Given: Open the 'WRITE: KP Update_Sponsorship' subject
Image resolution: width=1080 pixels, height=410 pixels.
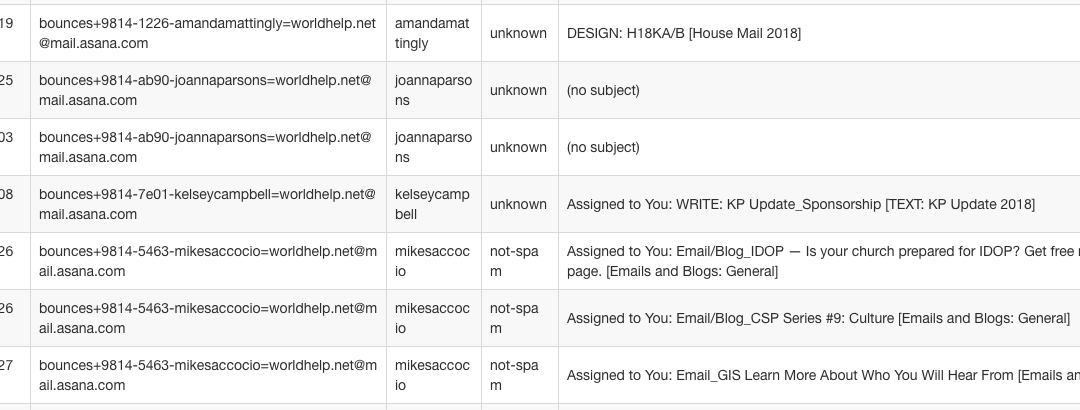Looking at the screenshot, I should tap(800, 204).
